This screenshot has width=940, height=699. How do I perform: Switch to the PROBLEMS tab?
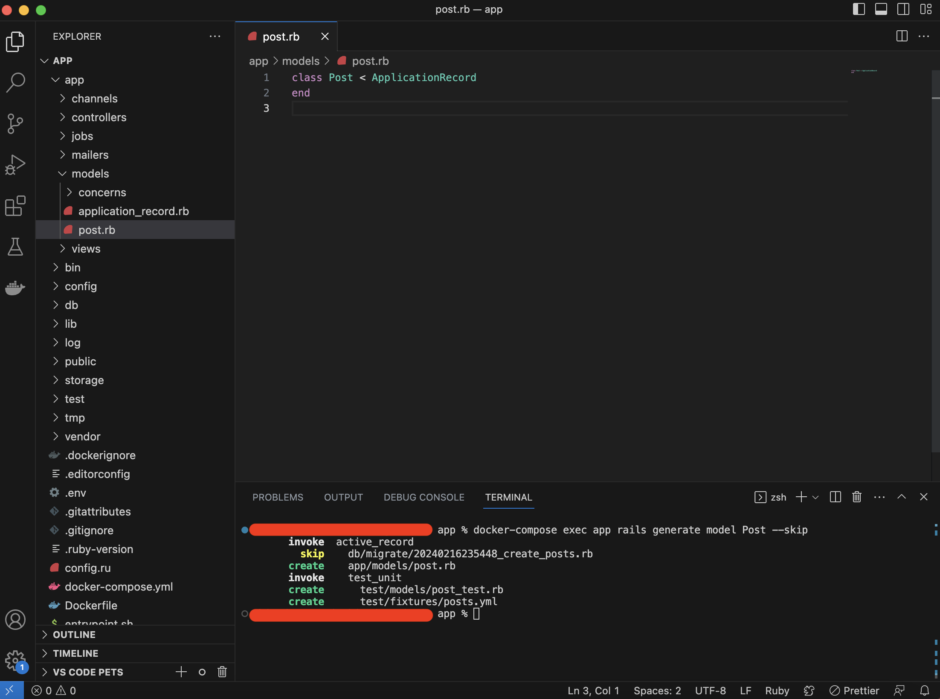277,497
